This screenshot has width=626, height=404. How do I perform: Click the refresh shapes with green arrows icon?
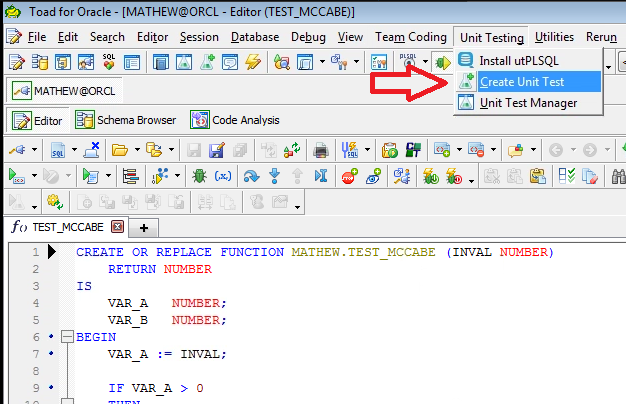[292, 150]
